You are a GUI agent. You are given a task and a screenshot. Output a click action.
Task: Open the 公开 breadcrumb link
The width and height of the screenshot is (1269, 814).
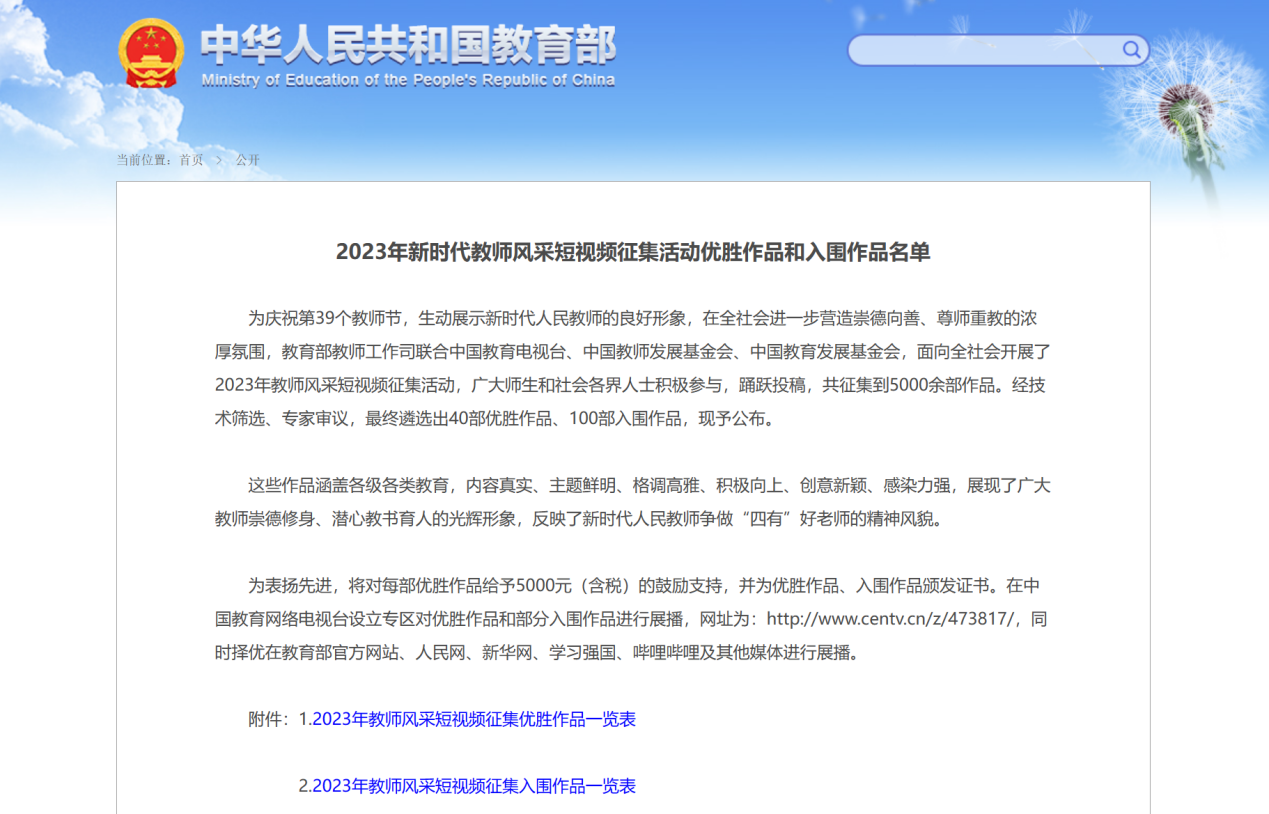248,160
